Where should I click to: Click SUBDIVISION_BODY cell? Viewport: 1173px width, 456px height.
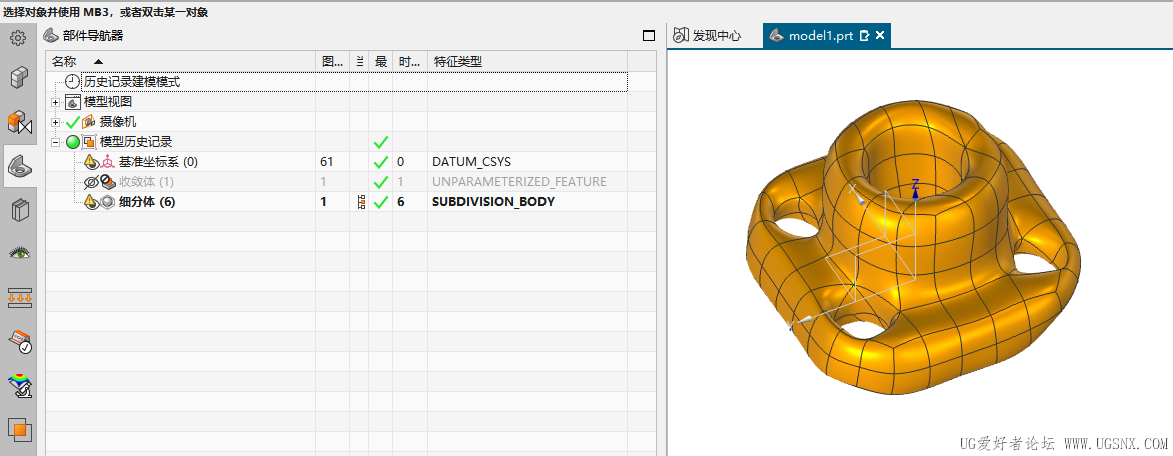click(x=494, y=202)
